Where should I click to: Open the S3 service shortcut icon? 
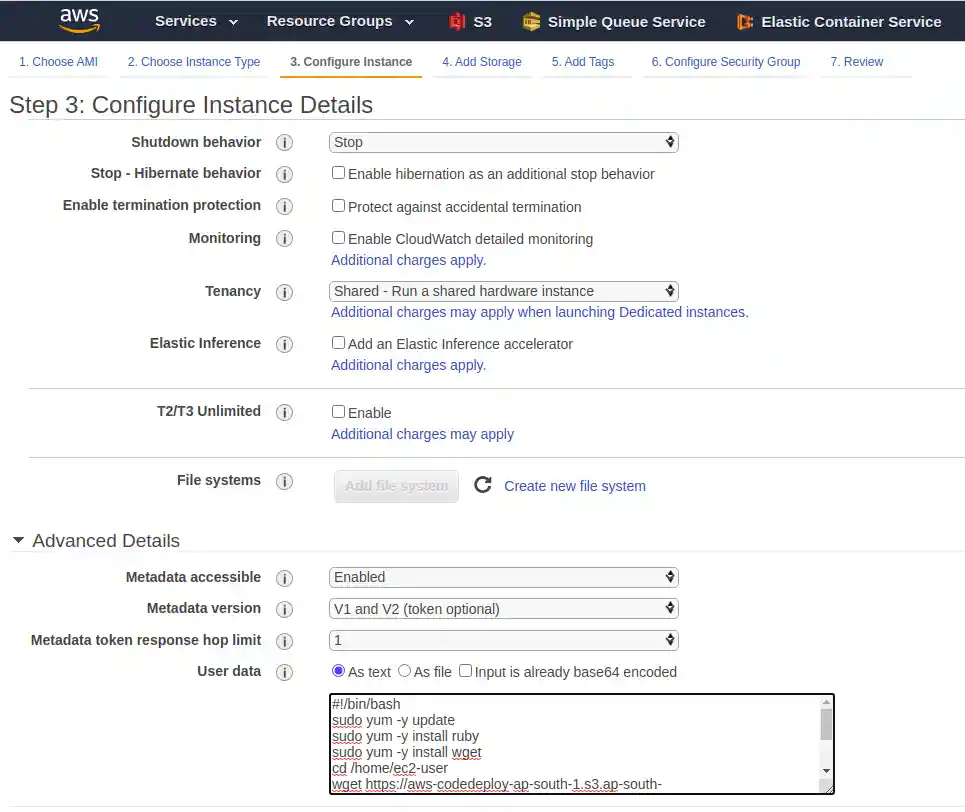pyautogui.click(x=458, y=22)
